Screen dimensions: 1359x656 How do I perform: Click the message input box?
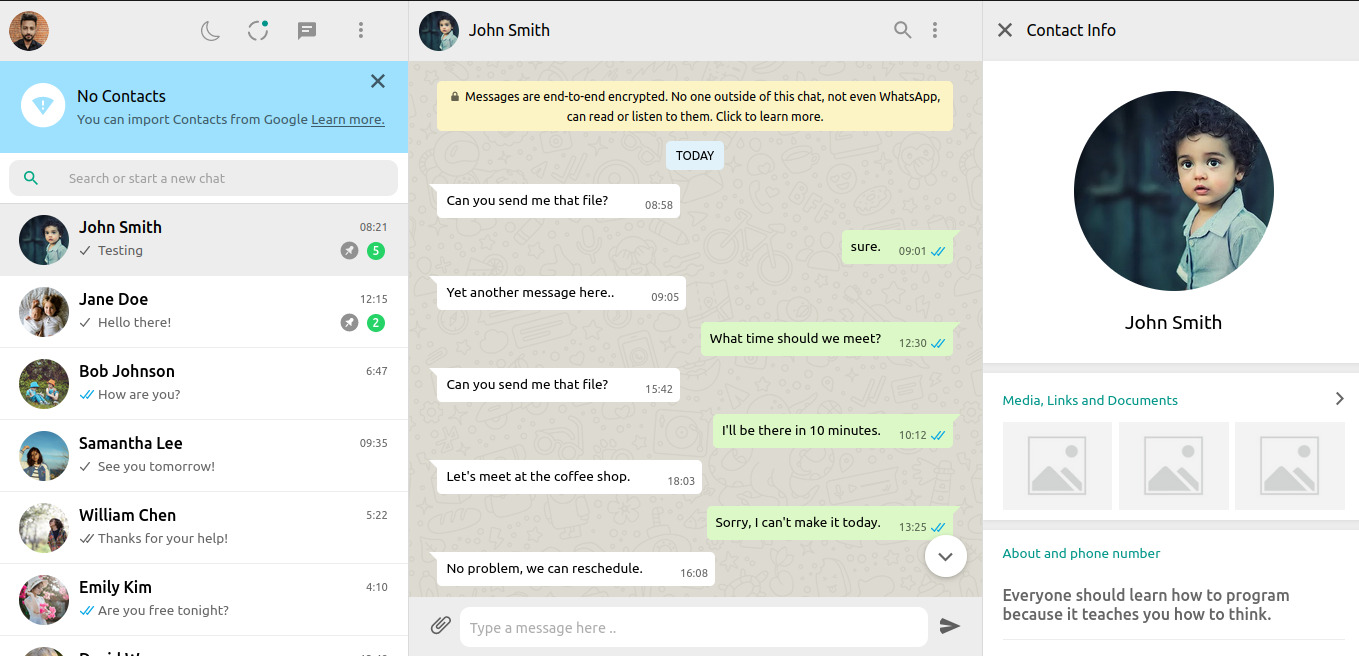tap(692, 628)
